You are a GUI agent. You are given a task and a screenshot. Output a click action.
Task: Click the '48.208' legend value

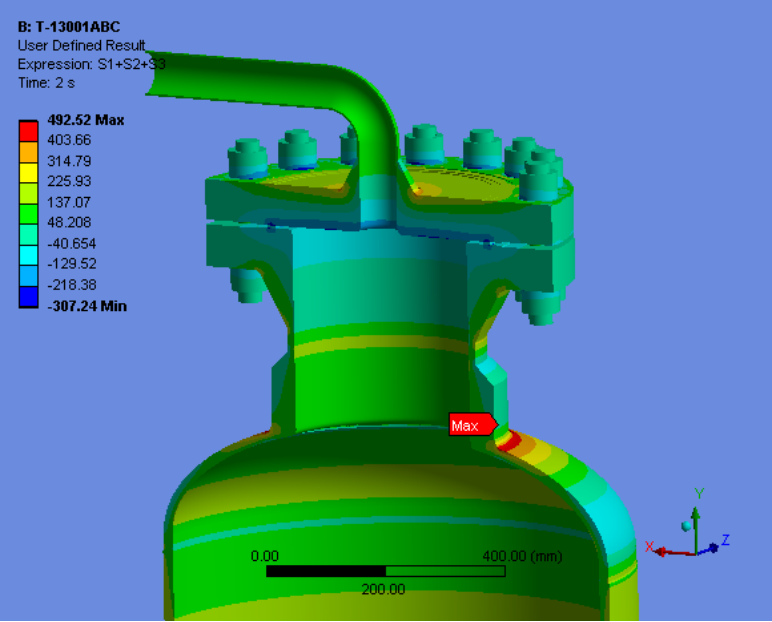tap(69, 222)
